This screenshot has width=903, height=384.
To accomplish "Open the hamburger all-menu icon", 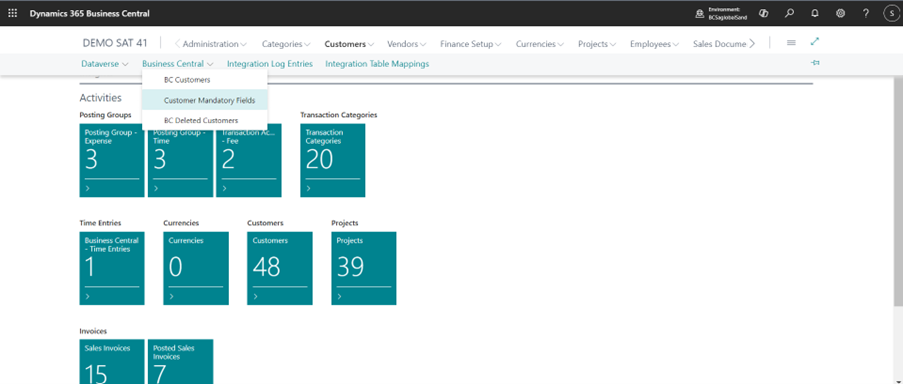I will point(791,43).
